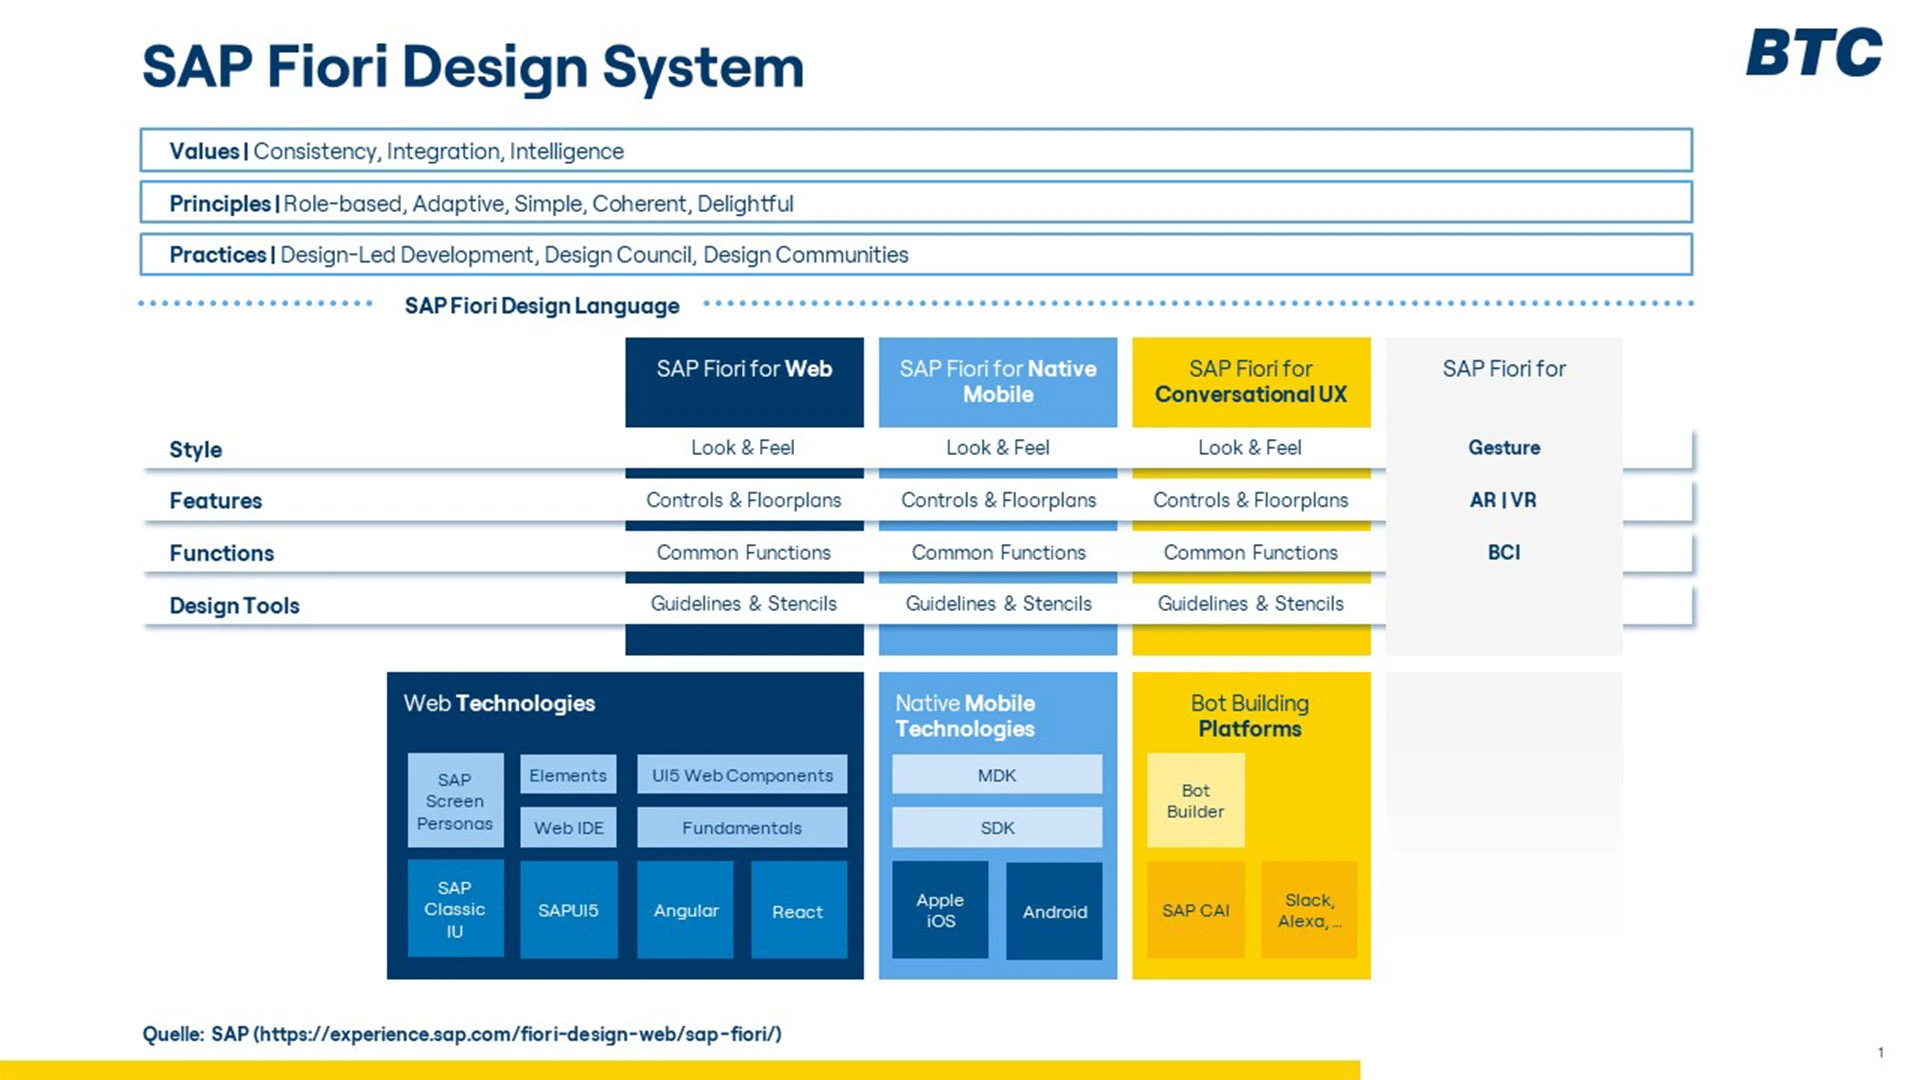Click the slide page number 1
The width and height of the screenshot is (1920, 1080).
pos(1880,1051)
